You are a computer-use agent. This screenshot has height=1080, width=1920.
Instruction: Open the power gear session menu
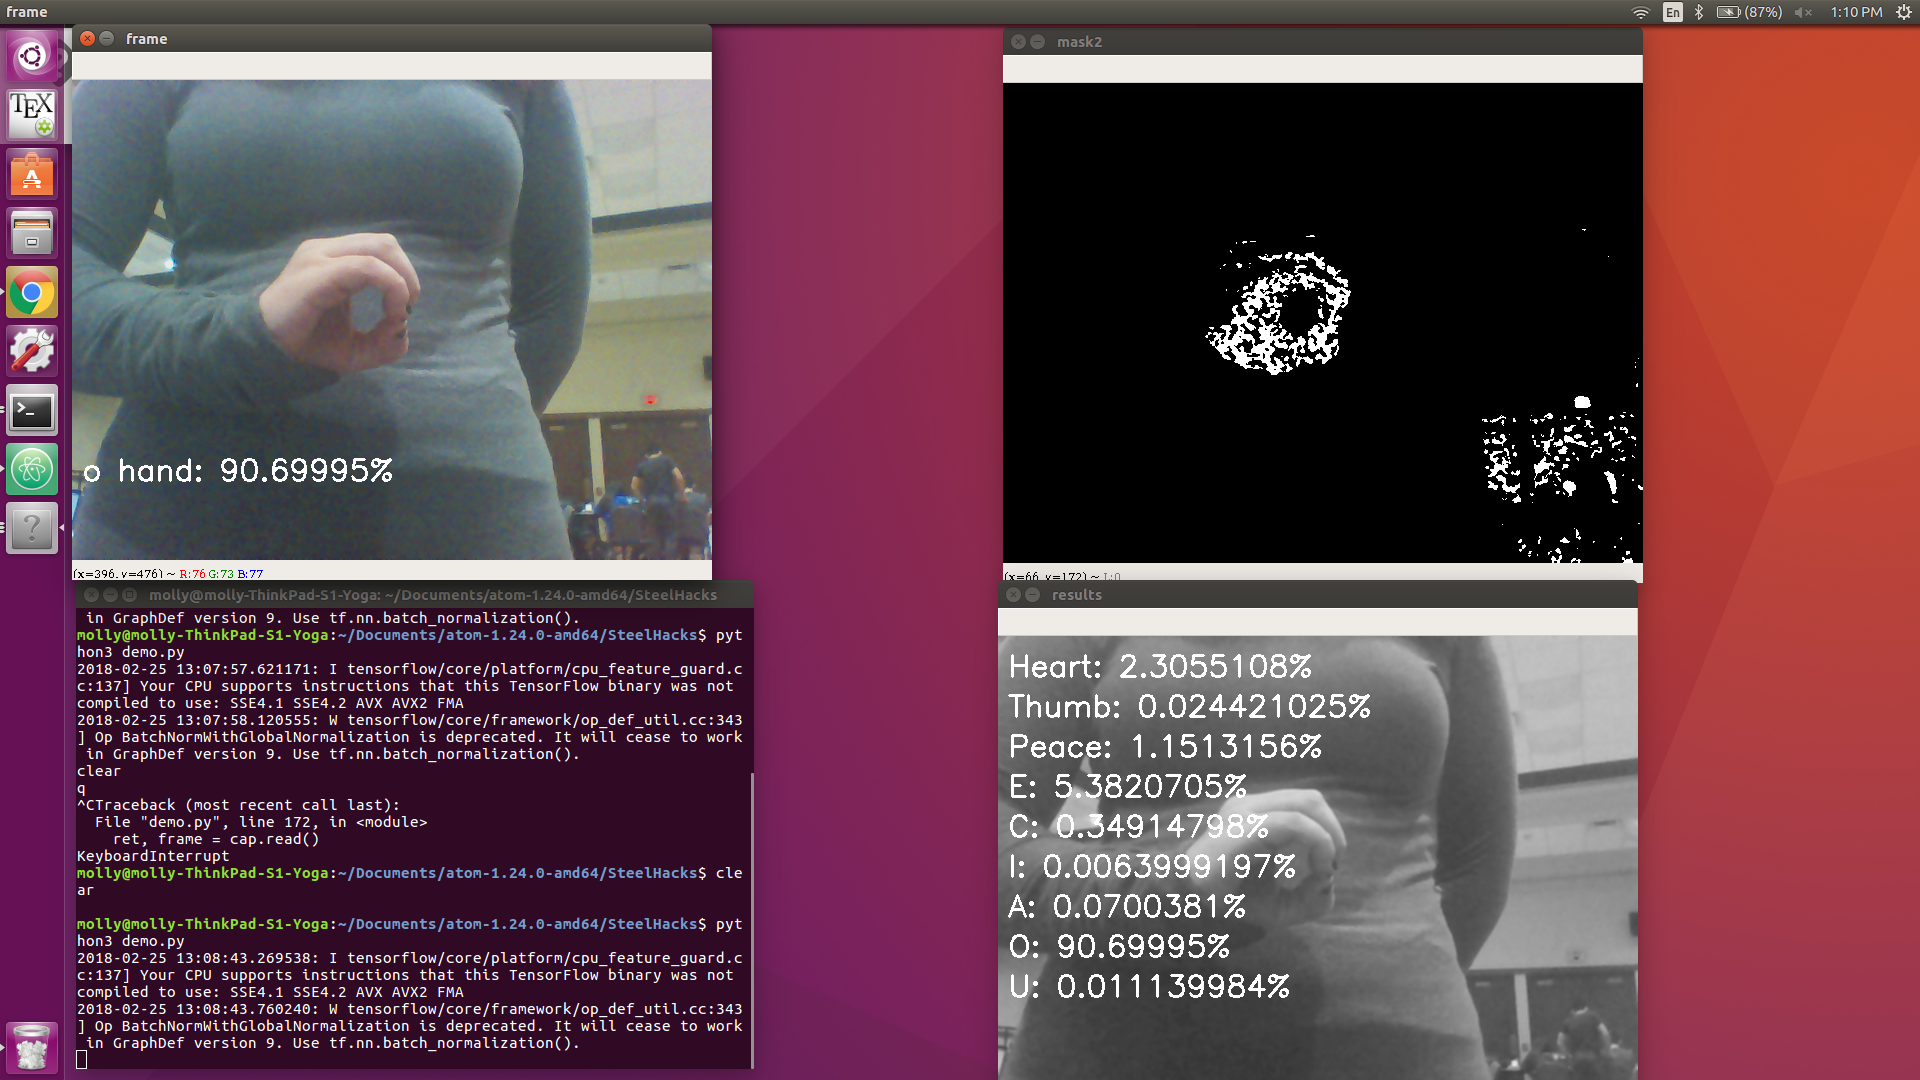point(1904,13)
